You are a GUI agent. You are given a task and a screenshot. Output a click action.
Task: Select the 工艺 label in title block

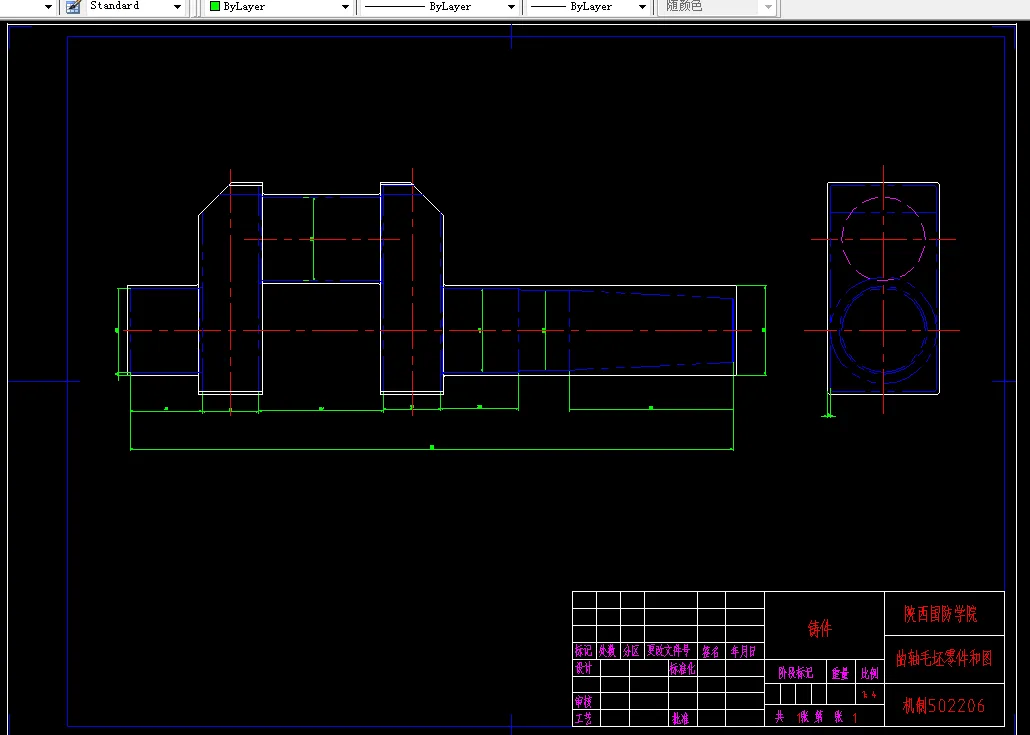583,718
